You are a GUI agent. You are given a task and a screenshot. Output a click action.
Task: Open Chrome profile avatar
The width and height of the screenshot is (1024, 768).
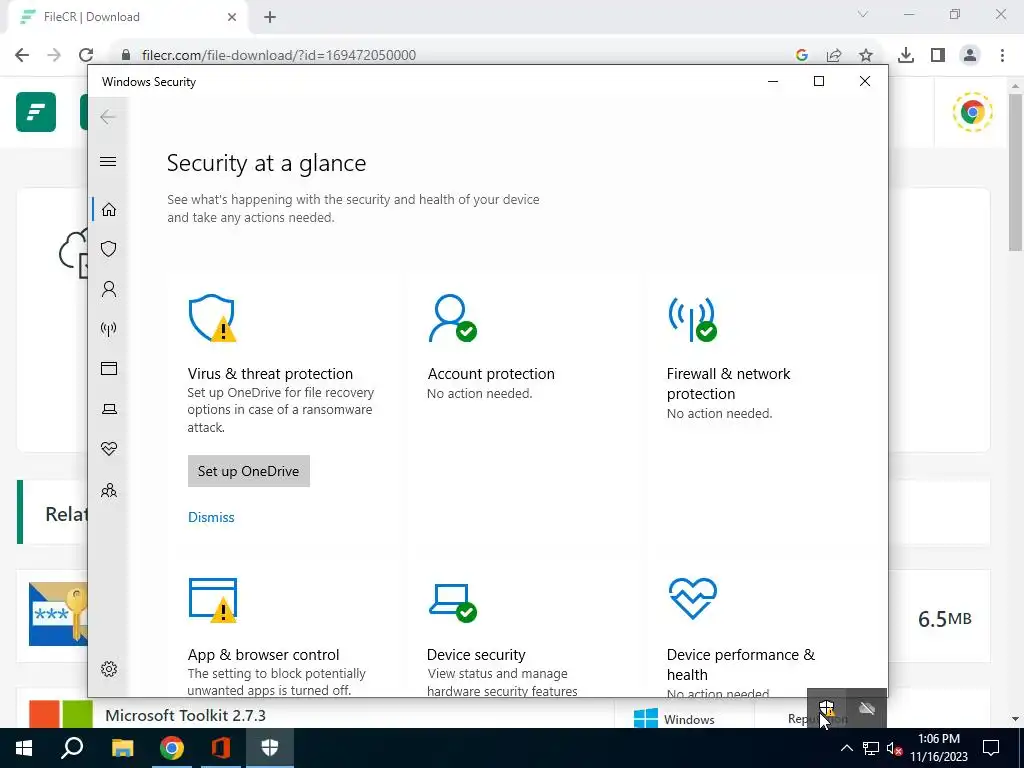click(970, 56)
